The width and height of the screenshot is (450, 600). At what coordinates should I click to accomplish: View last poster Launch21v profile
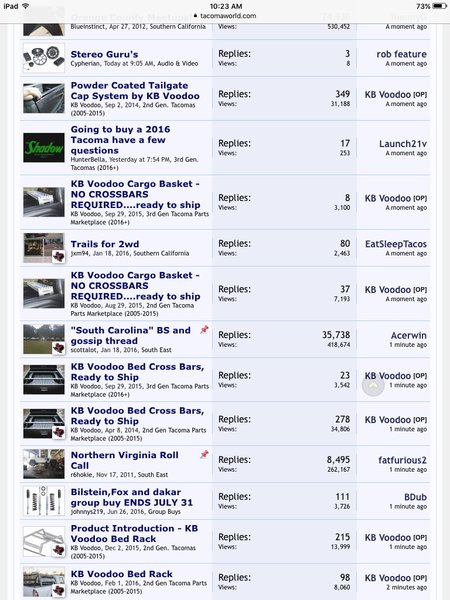pyautogui.click(x=403, y=144)
